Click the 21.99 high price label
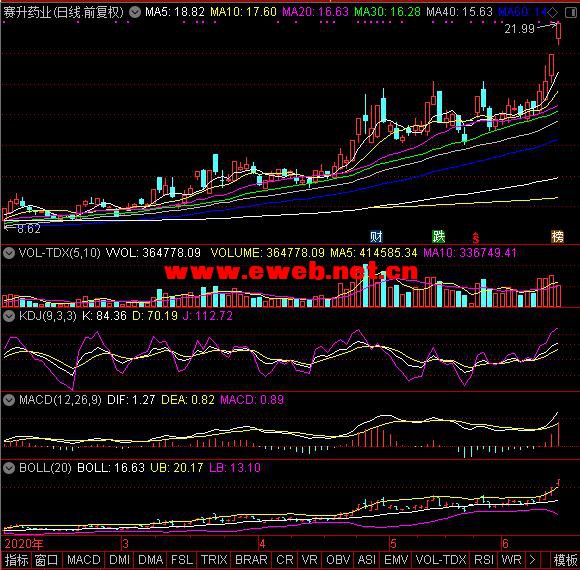The image size is (580, 570). click(x=519, y=29)
